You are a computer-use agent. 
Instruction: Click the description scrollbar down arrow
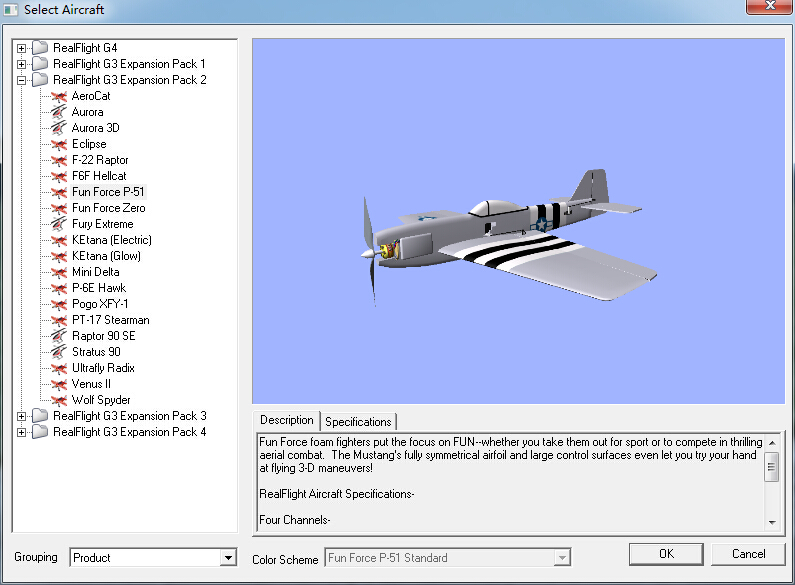[772, 522]
